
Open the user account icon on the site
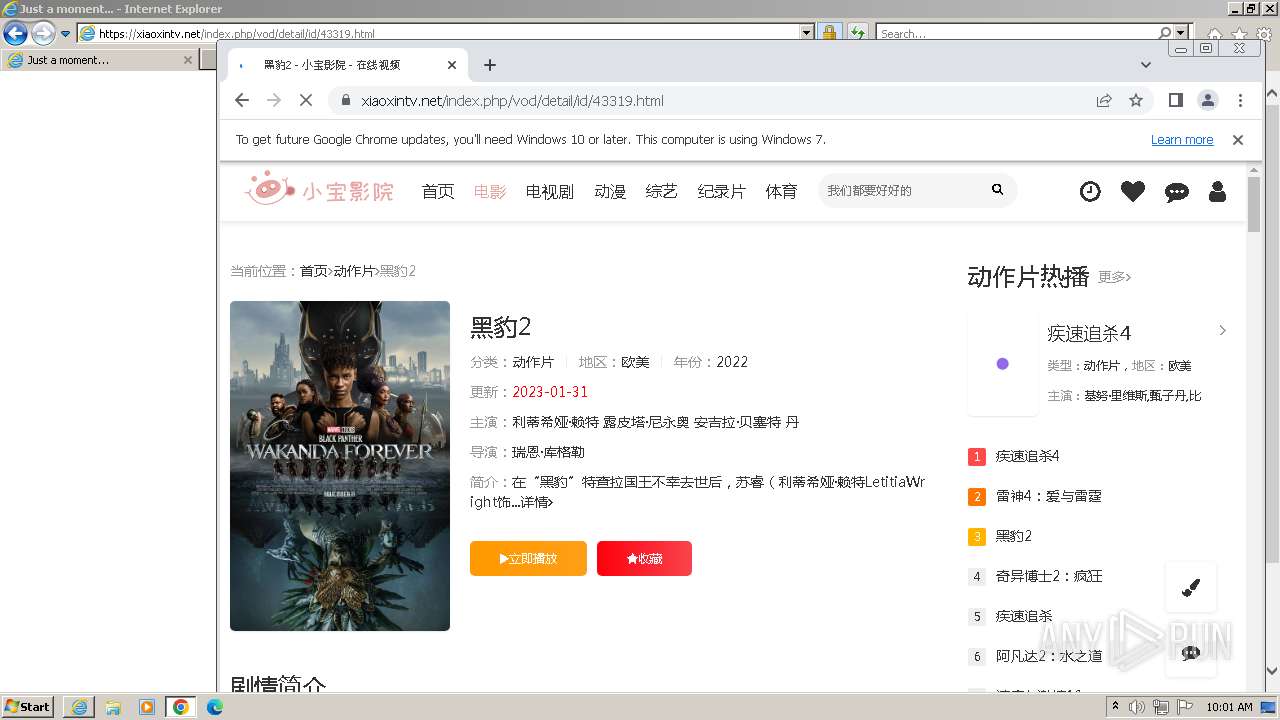[1217, 191]
